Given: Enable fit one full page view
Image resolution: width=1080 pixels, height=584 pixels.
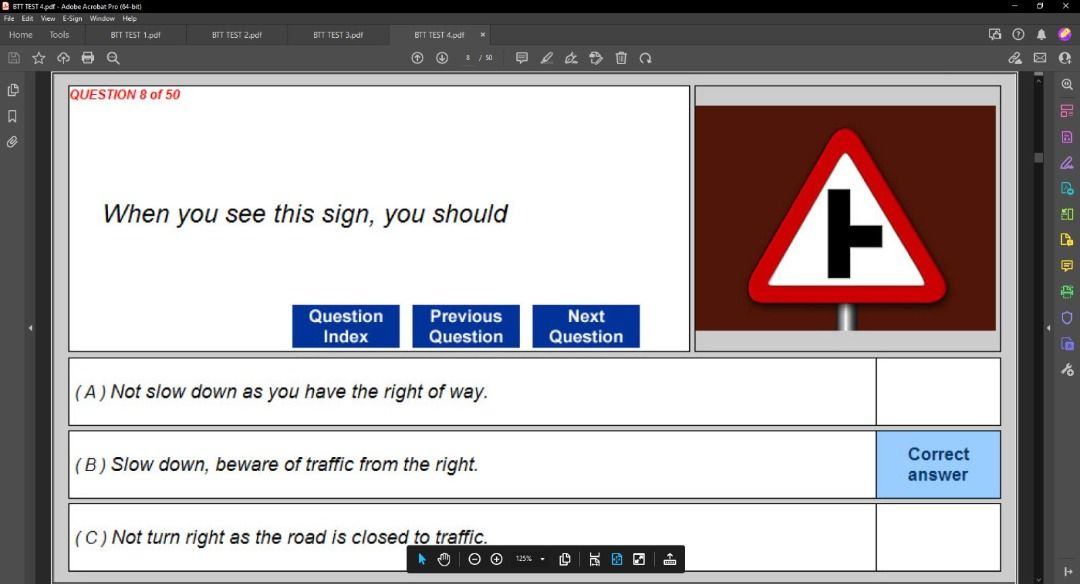Looking at the screenshot, I should click(616, 559).
